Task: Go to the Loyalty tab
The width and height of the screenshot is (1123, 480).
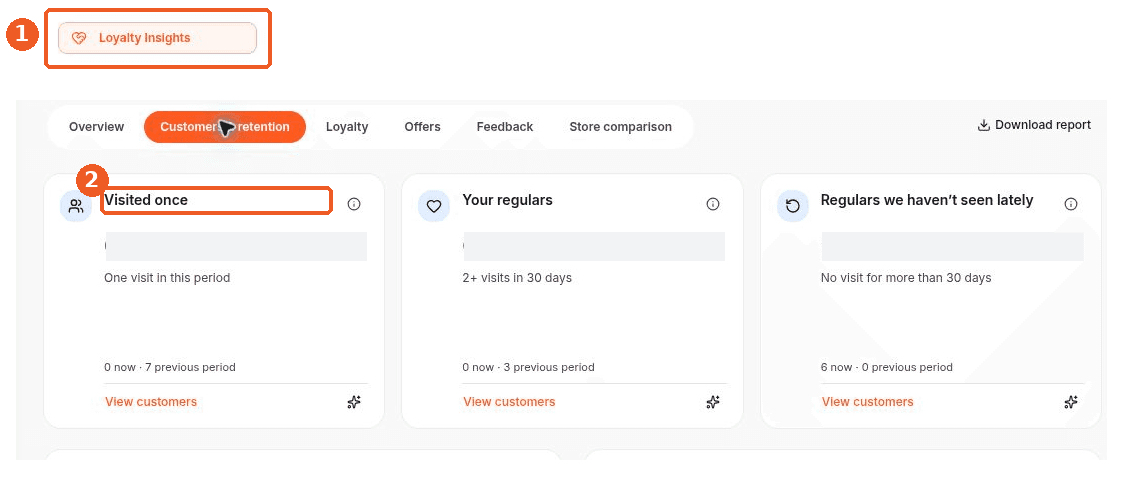Action: [x=347, y=127]
